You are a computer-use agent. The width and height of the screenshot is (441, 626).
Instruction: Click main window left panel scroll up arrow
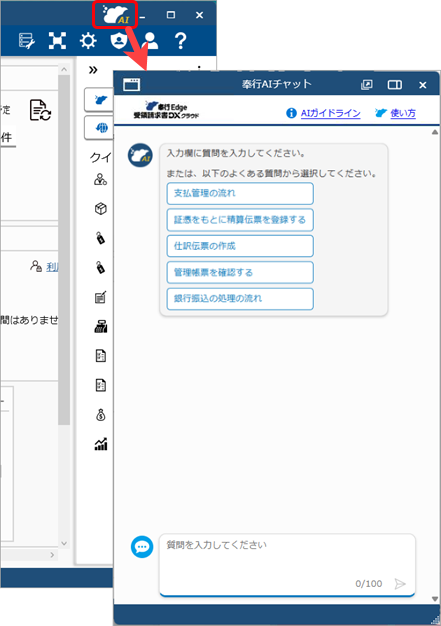click(64, 69)
